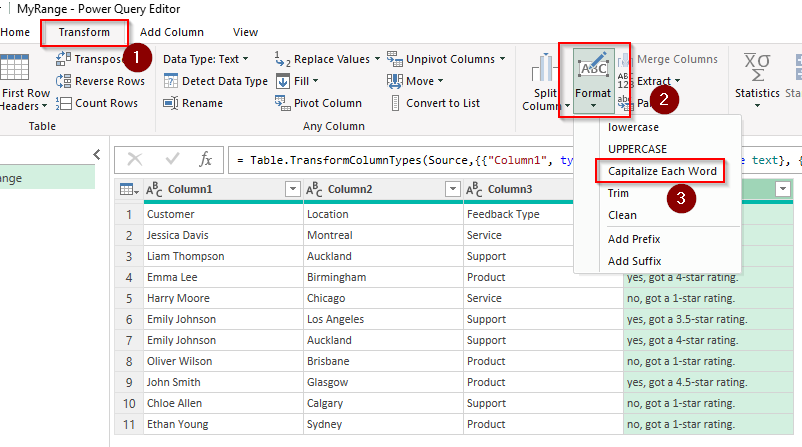Viewport: 802px width, 447px height.
Task: Click the Detect Data Type icon
Action: pyautogui.click(x=170, y=81)
